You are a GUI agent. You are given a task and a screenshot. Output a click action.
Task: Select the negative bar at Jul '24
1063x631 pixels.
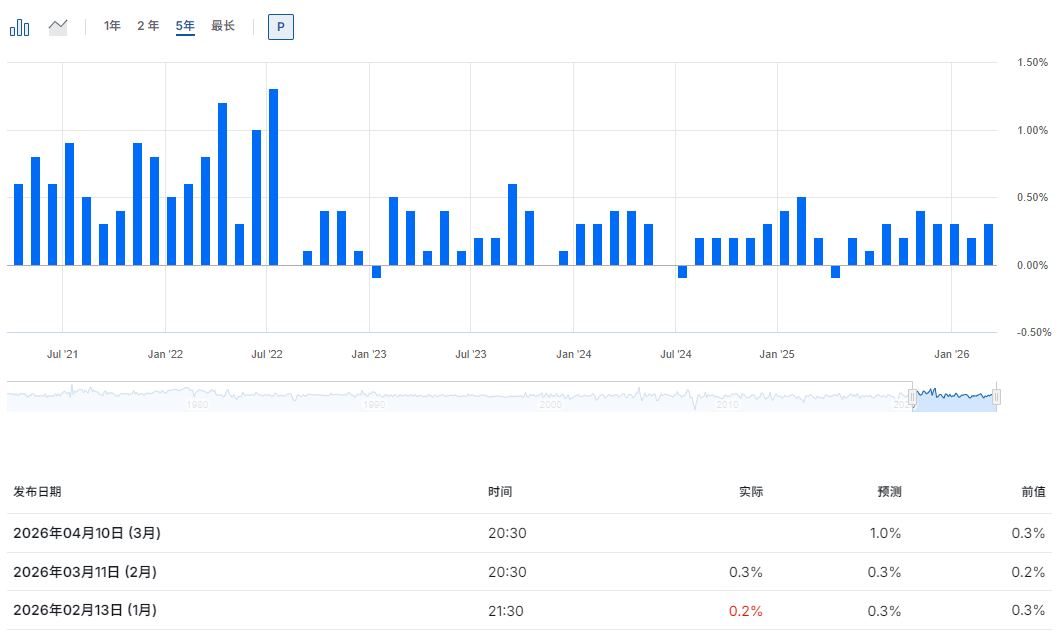682,271
